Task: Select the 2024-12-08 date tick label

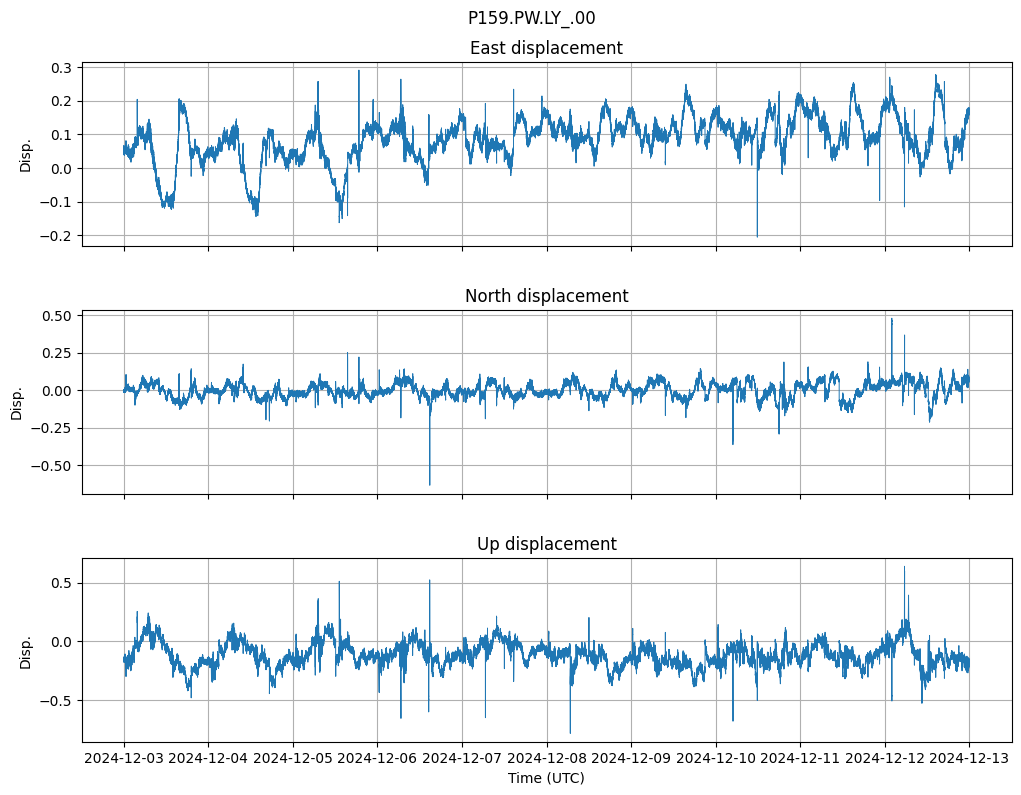Action: coord(546,759)
